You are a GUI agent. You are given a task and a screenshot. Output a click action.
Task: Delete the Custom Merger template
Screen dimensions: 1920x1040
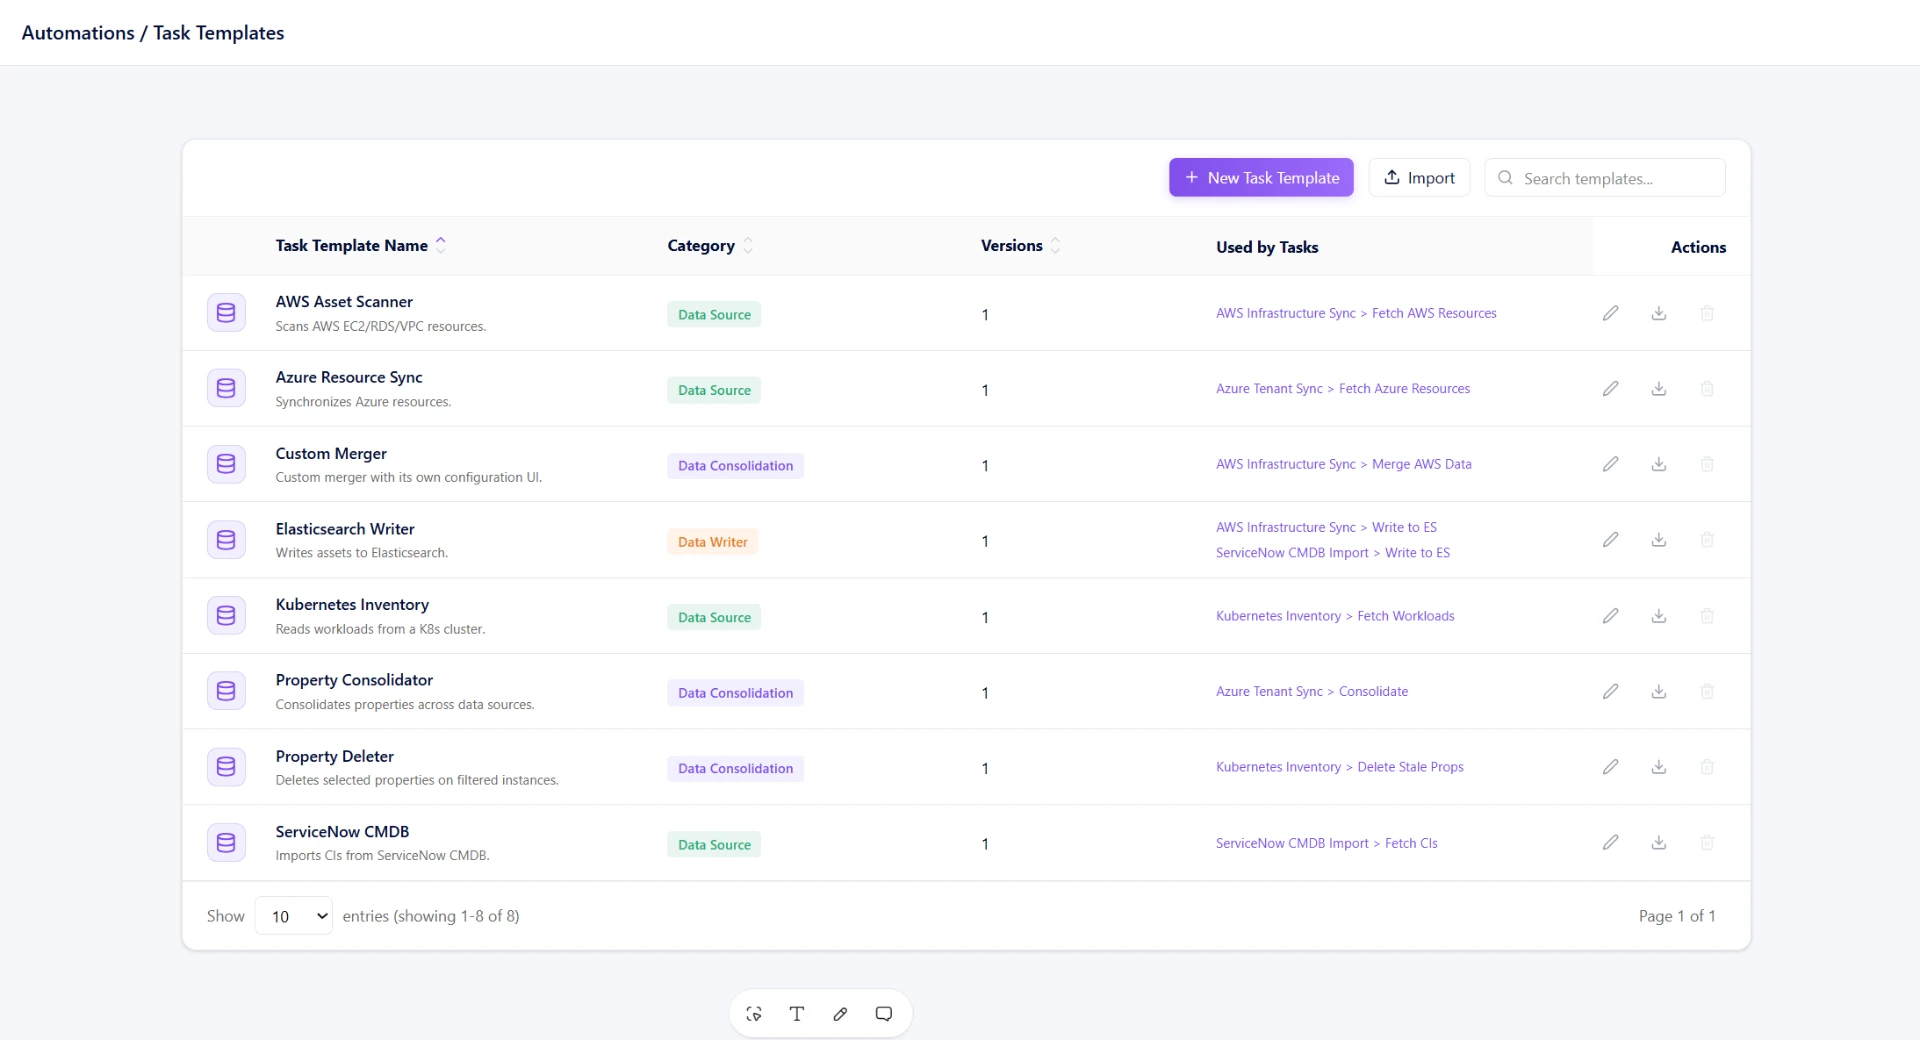coord(1707,464)
